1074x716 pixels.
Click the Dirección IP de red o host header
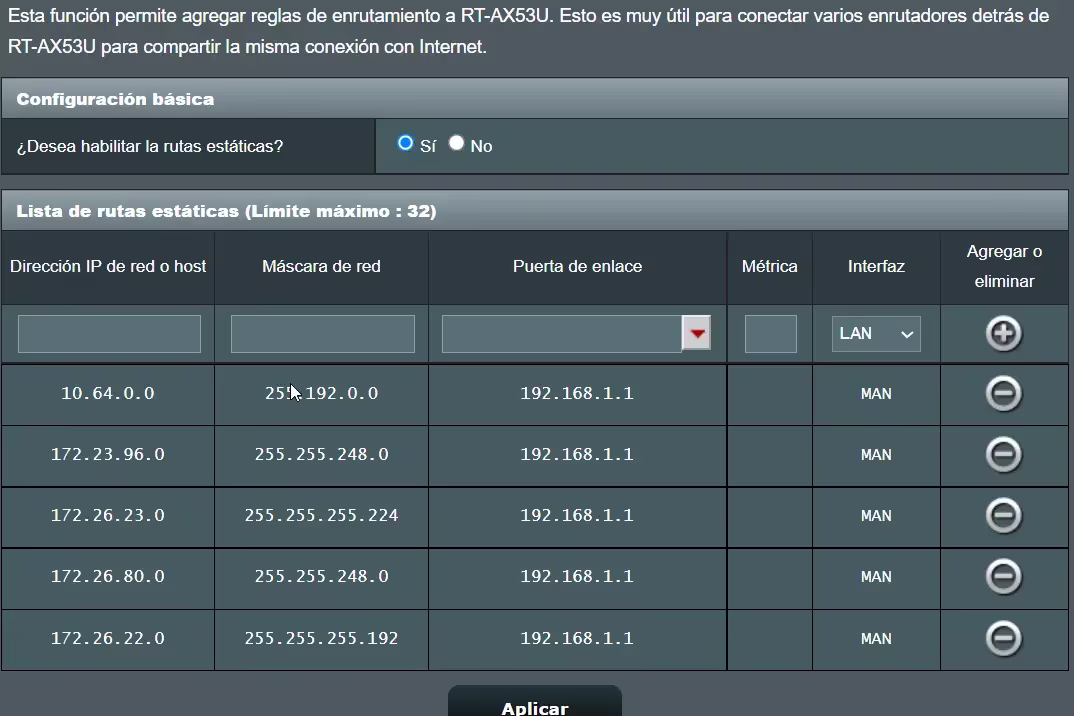coord(108,267)
